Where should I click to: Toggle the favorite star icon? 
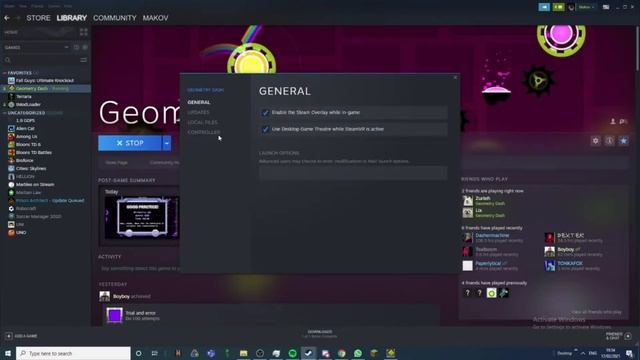point(623,141)
